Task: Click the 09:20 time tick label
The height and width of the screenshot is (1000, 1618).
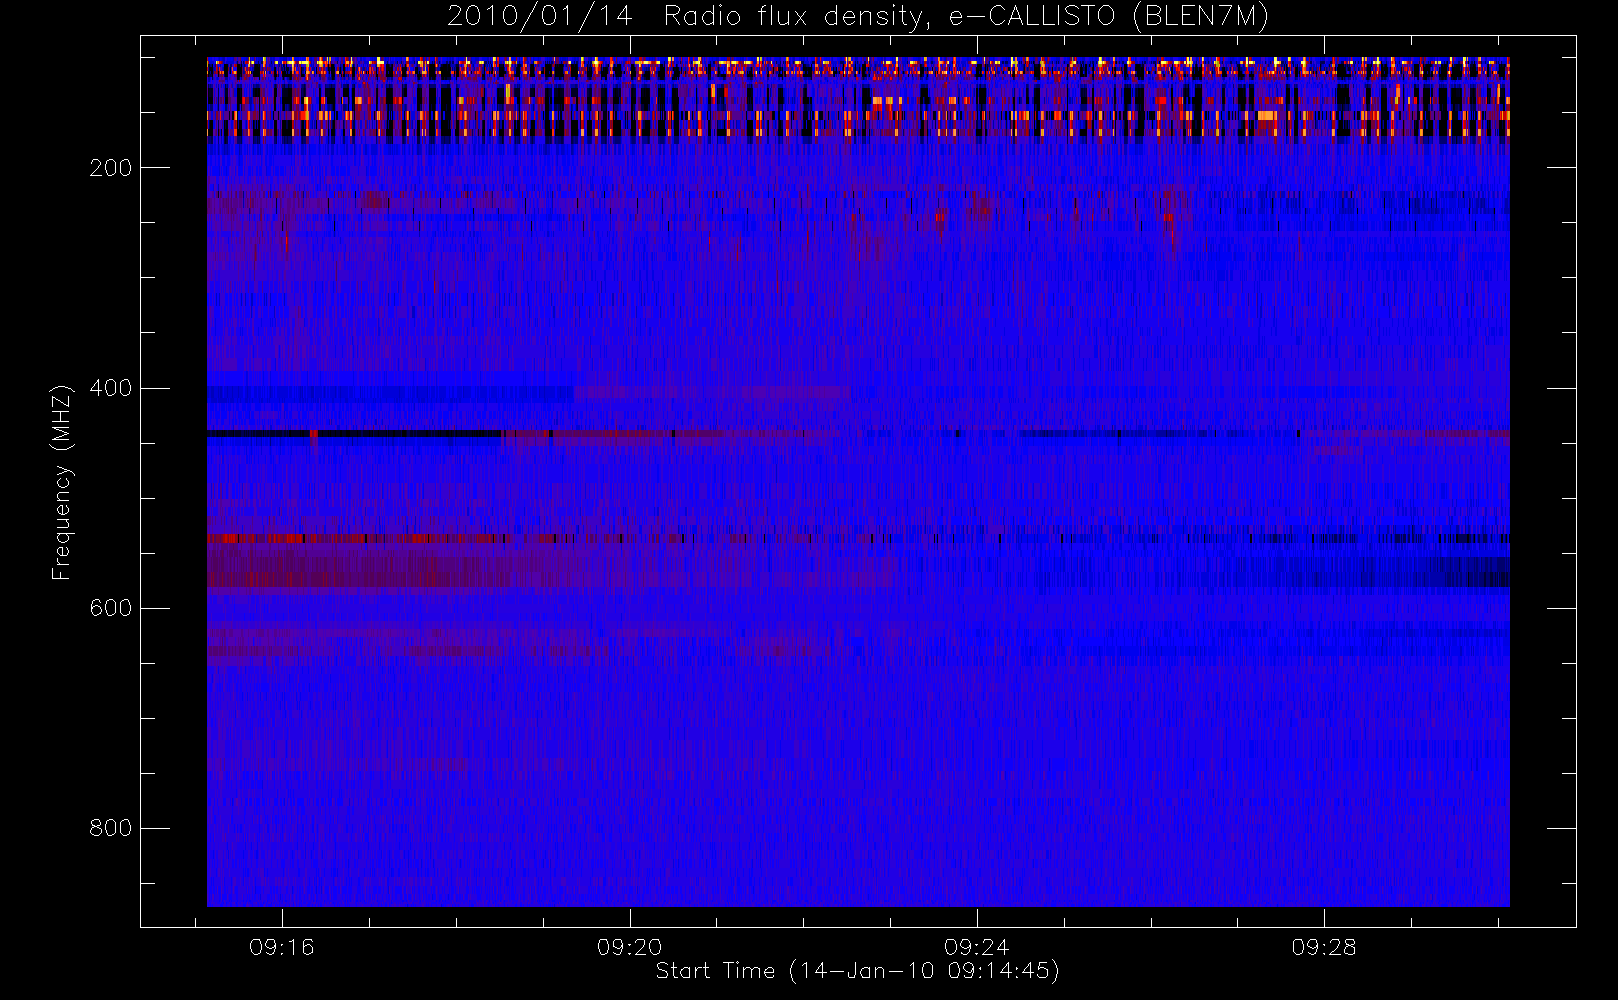Action: coord(630,947)
